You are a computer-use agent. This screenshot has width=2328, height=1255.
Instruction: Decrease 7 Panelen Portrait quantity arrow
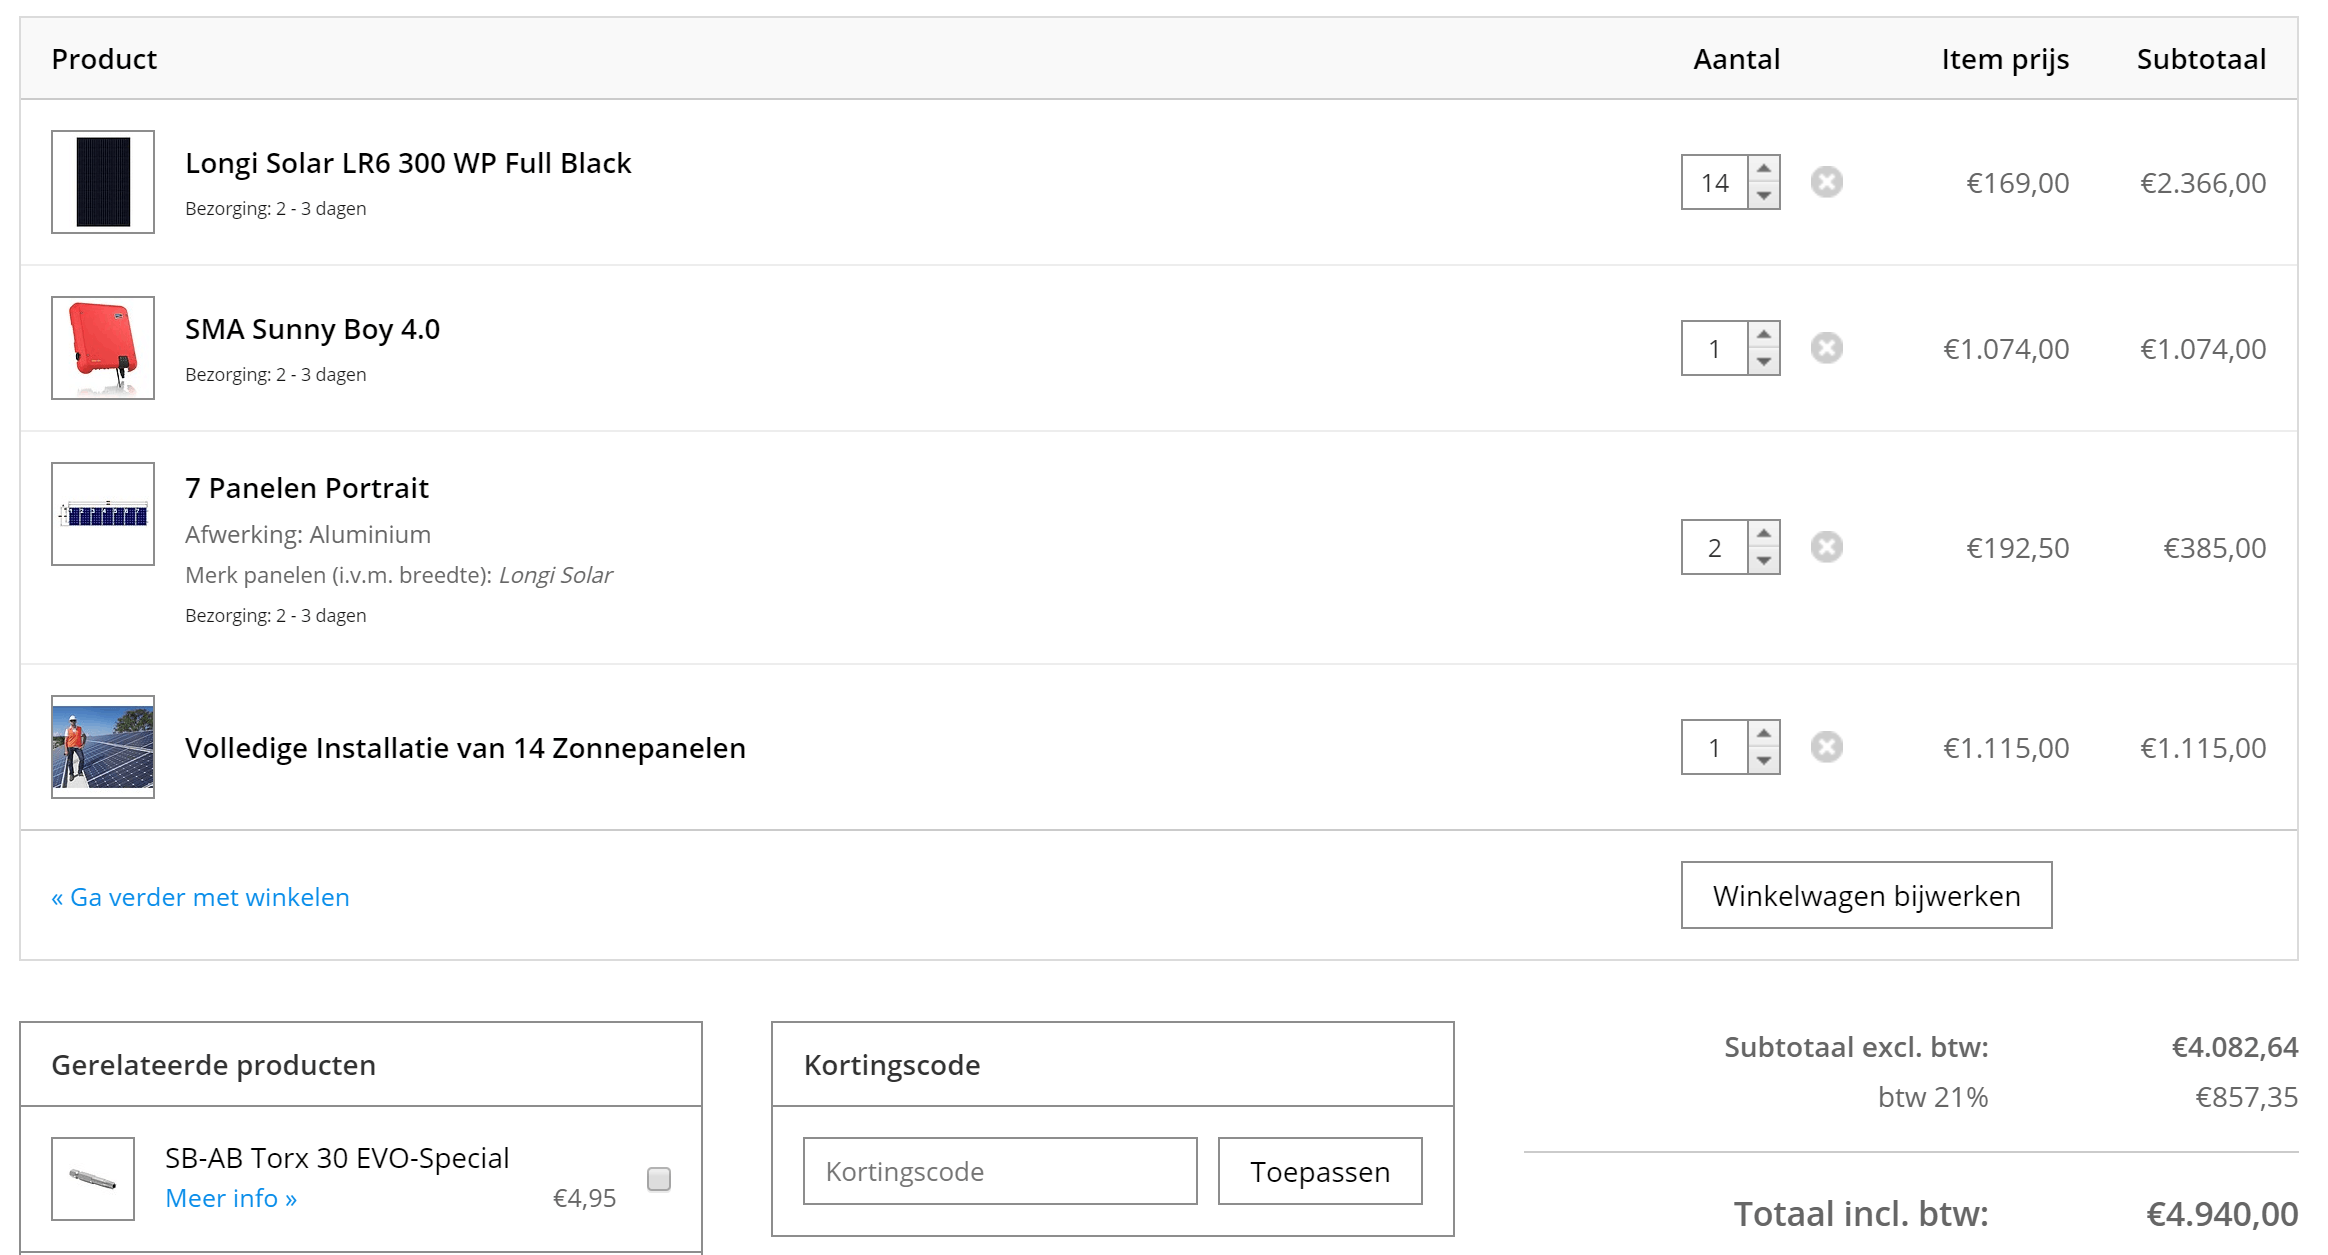pos(1764,560)
